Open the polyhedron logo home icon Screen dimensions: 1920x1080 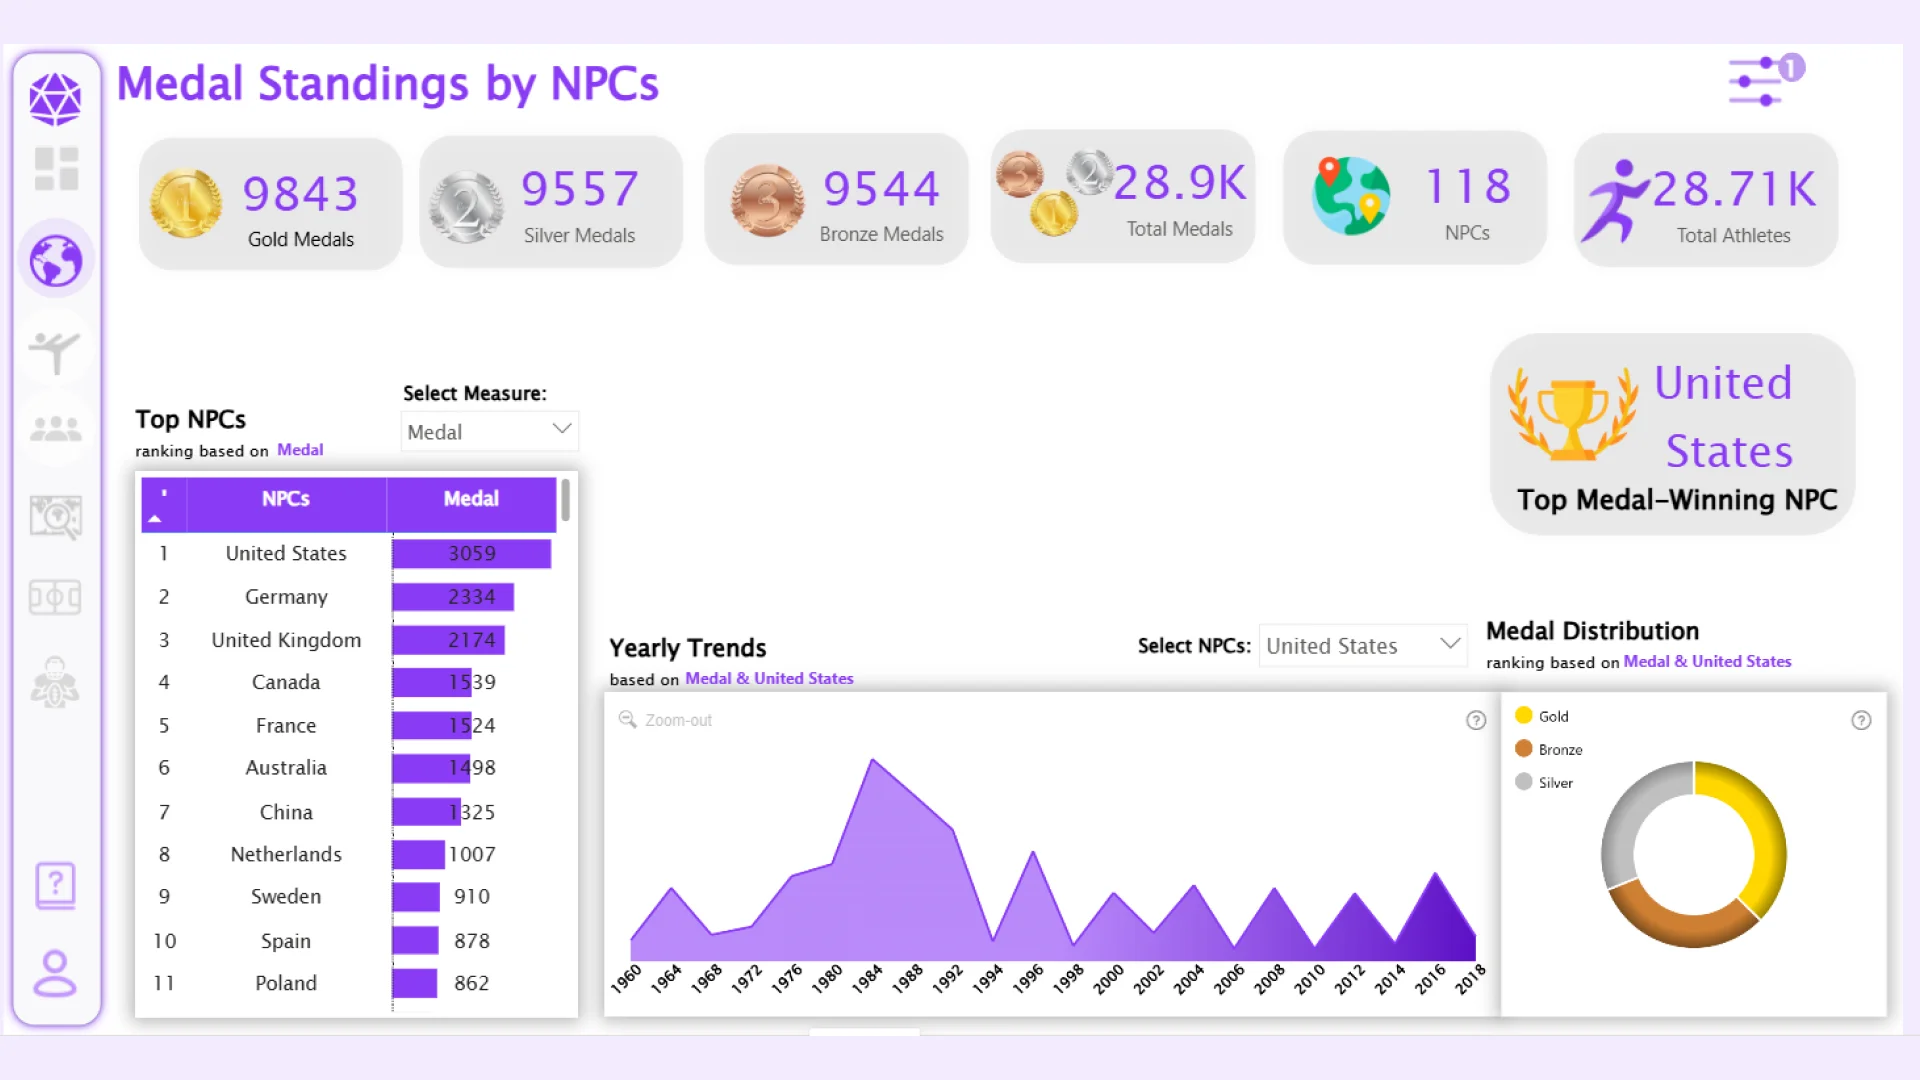pyautogui.click(x=55, y=98)
